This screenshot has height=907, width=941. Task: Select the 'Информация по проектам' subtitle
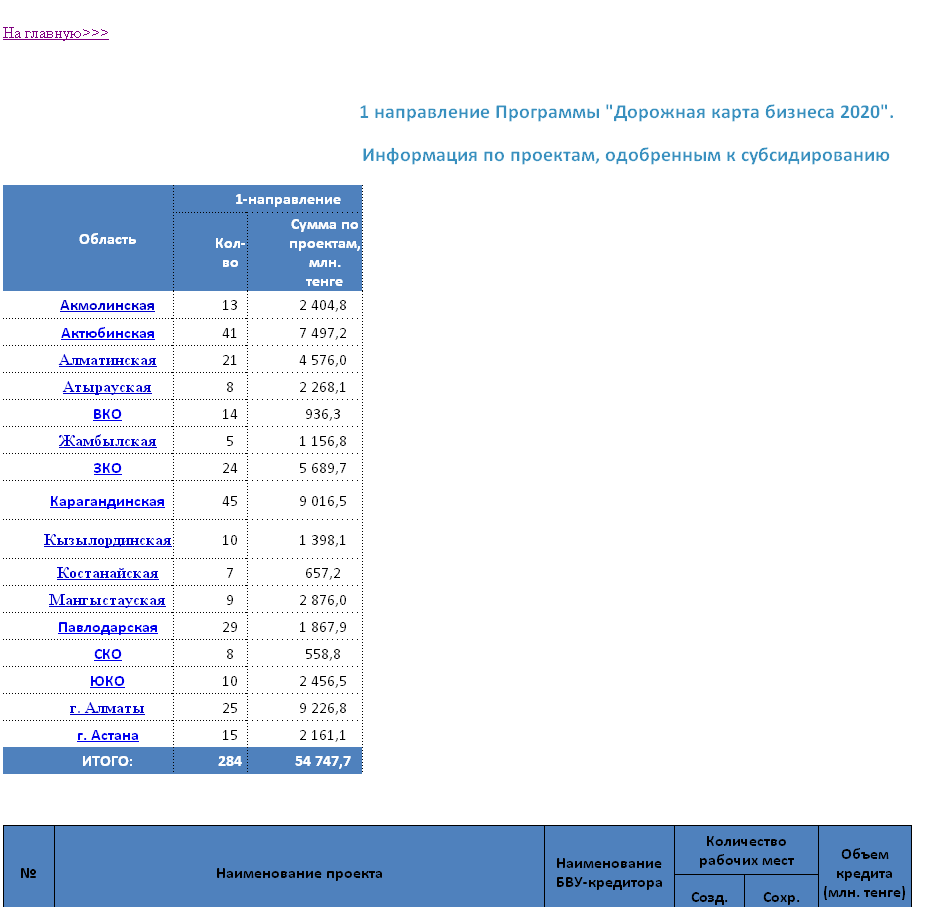[x=626, y=155]
